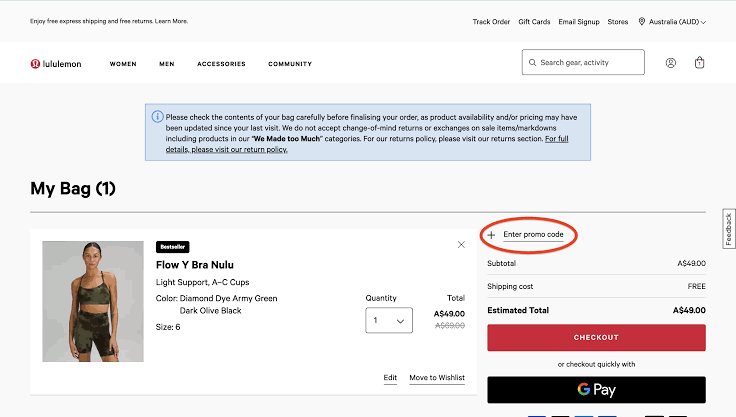Click the Bestseller badge
Viewport: 736px width, 417px height.
tap(173, 247)
